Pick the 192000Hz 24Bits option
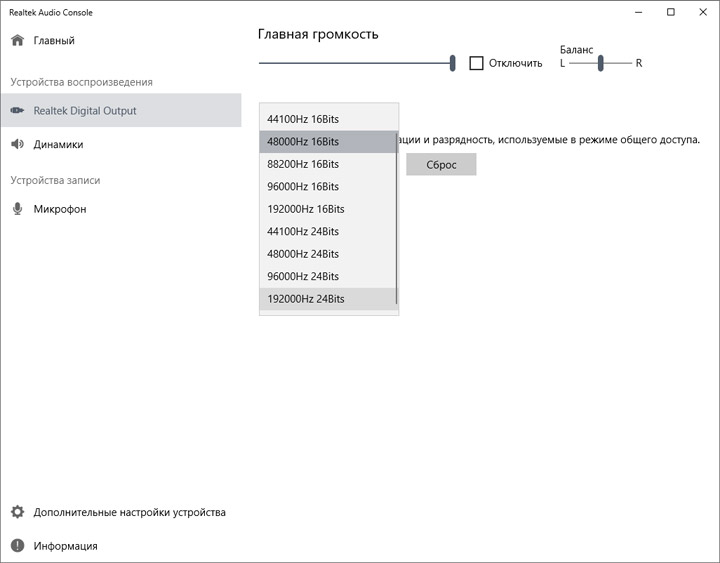 point(306,299)
